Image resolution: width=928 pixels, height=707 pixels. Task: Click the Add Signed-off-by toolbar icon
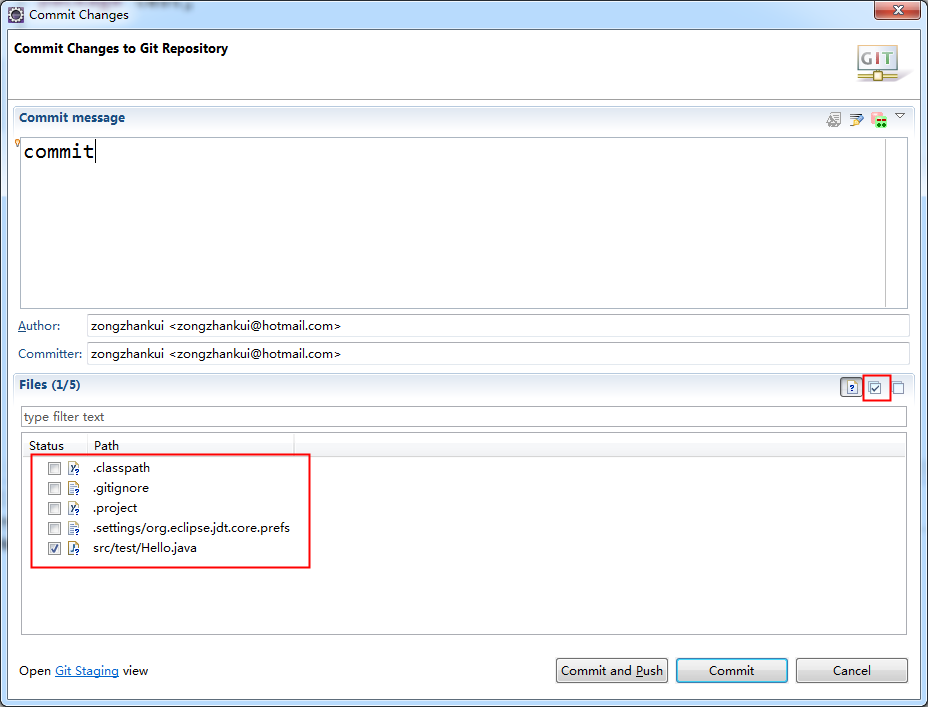coord(857,119)
